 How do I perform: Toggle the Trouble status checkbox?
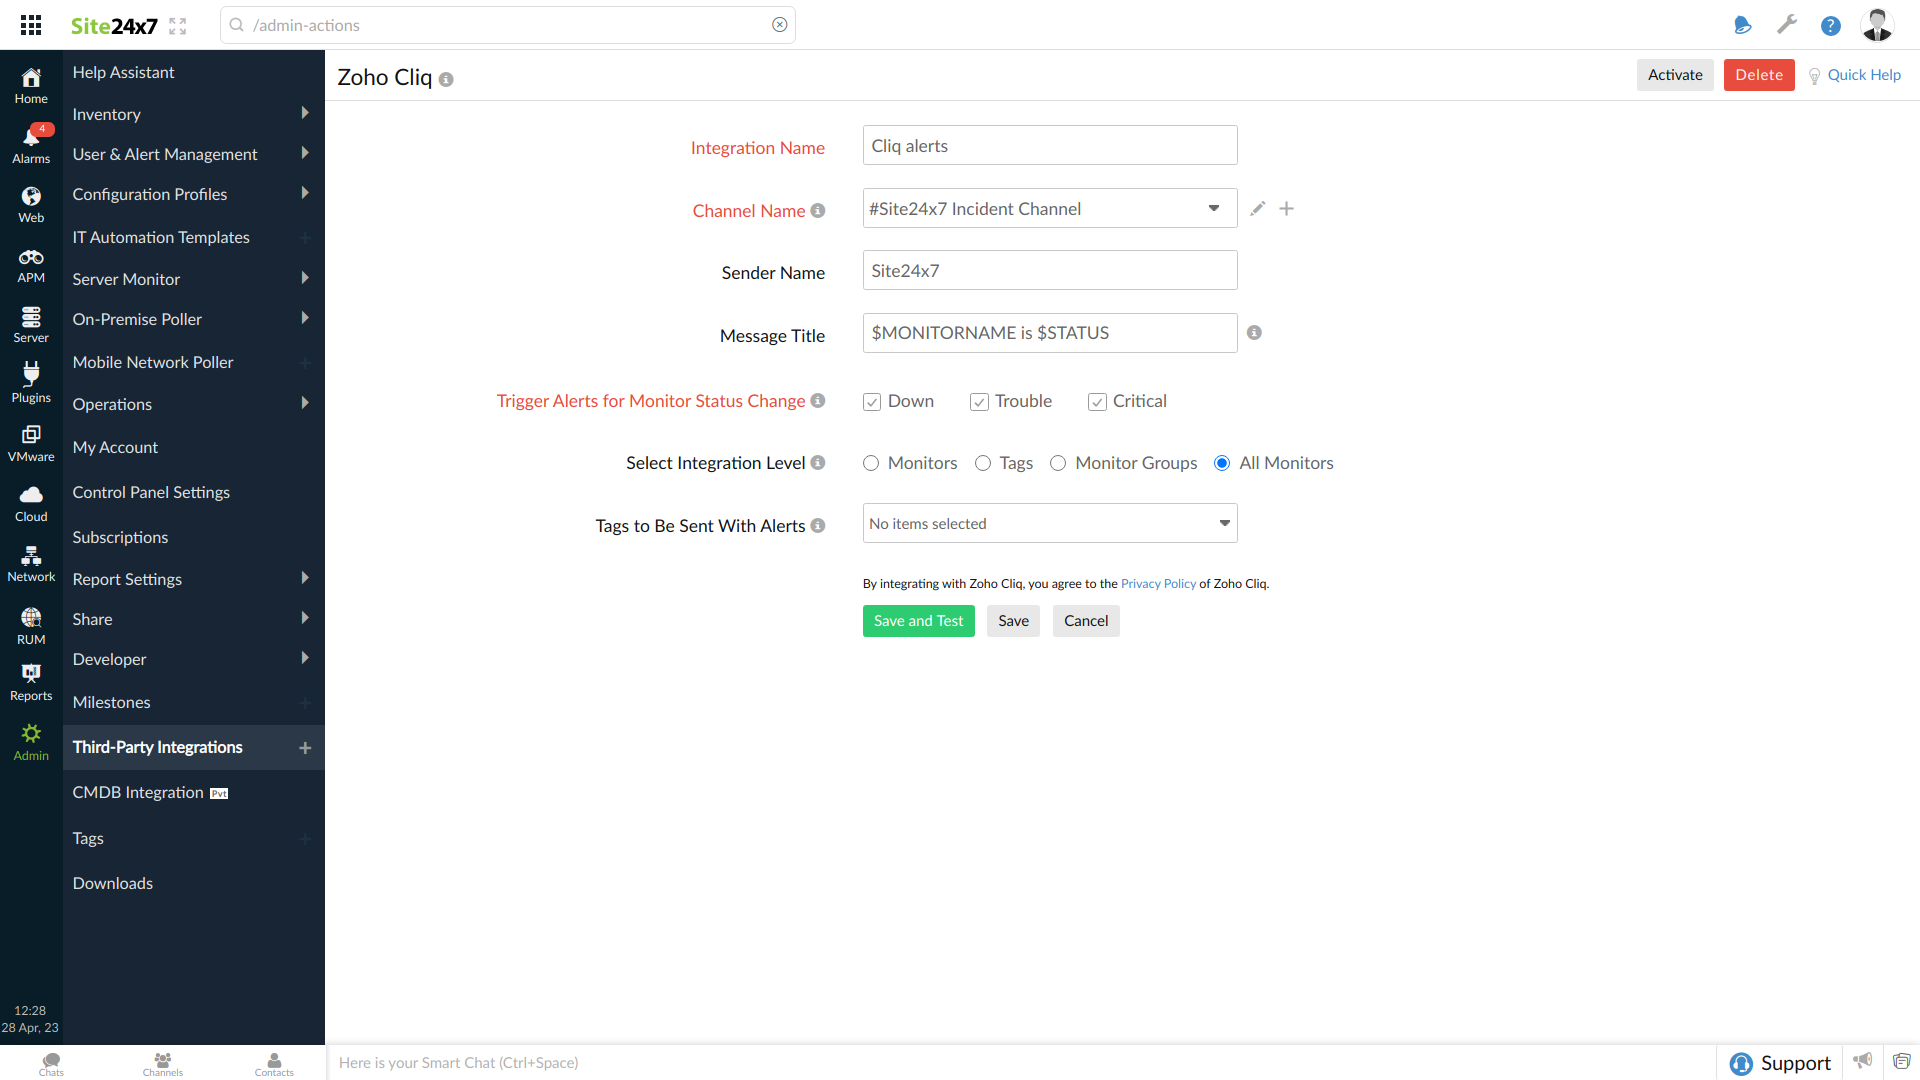(979, 402)
